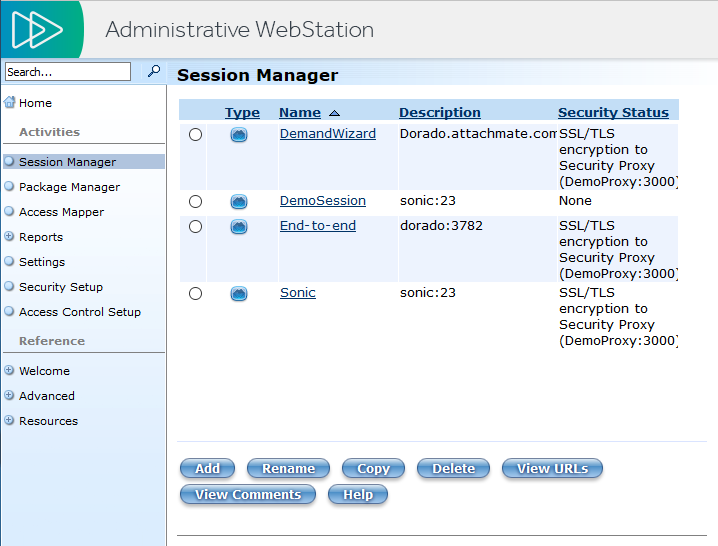Click the Name column sort arrow
Viewport: 718px width, 546px height.
(334, 113)
